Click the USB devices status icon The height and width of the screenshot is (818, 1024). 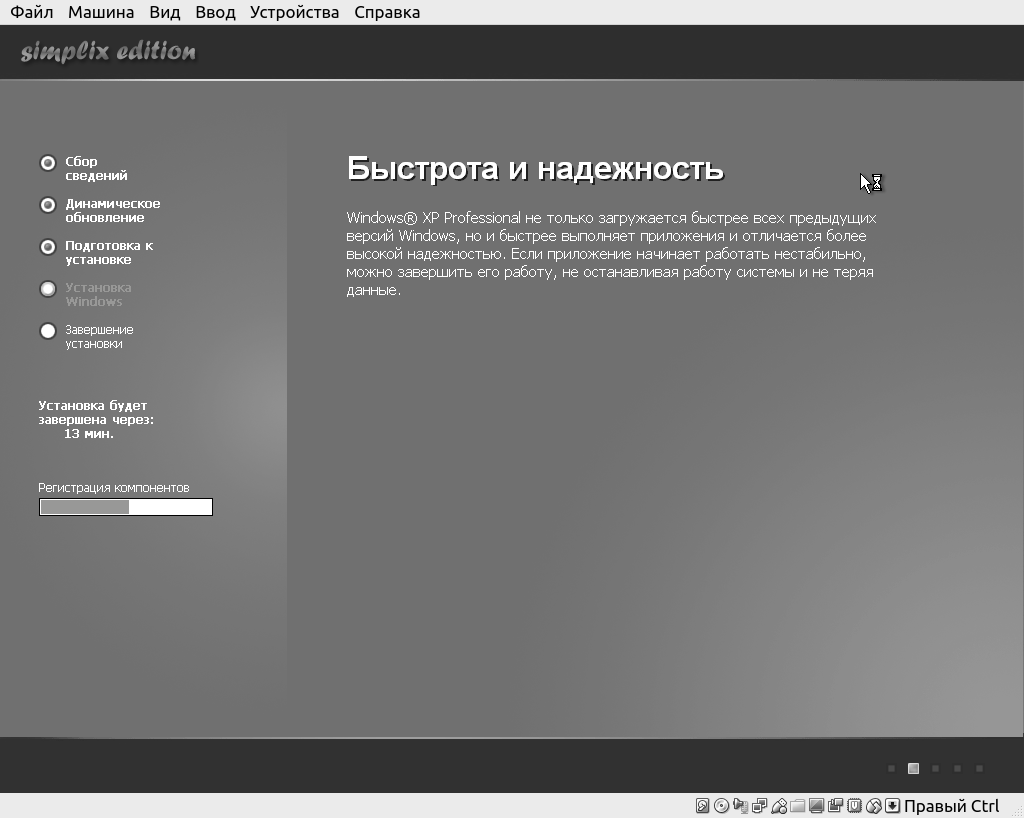coord(778,806)
